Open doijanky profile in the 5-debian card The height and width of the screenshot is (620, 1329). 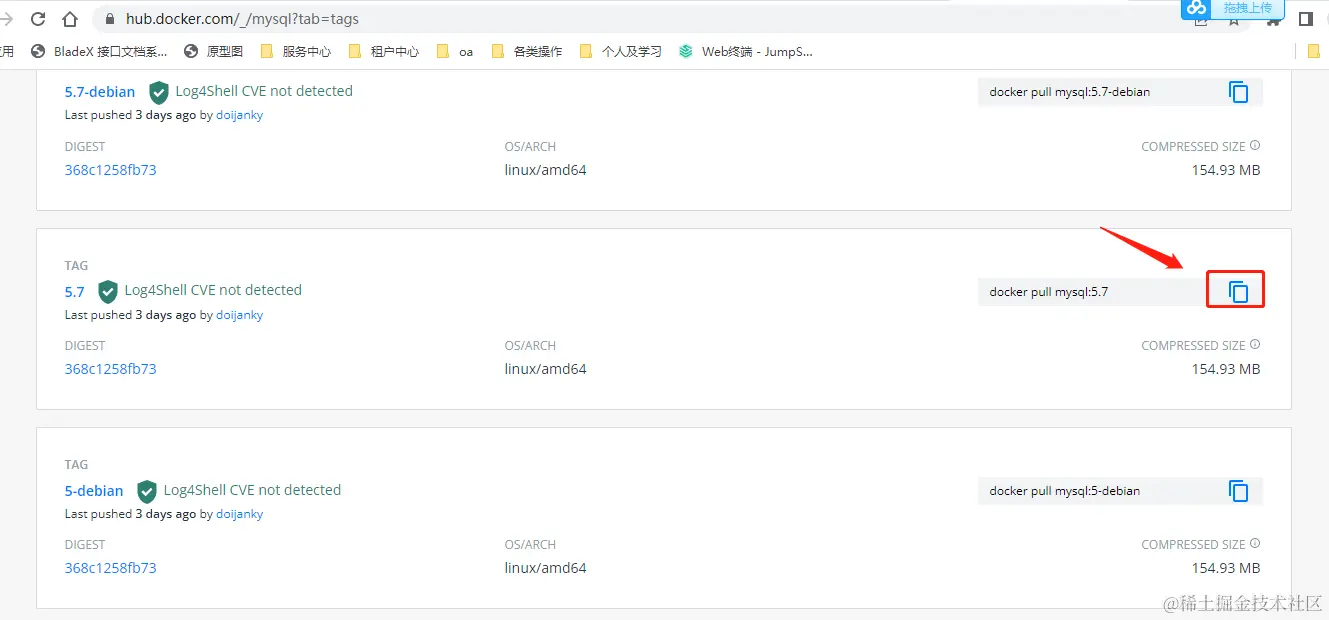click(x=240, y=514)
